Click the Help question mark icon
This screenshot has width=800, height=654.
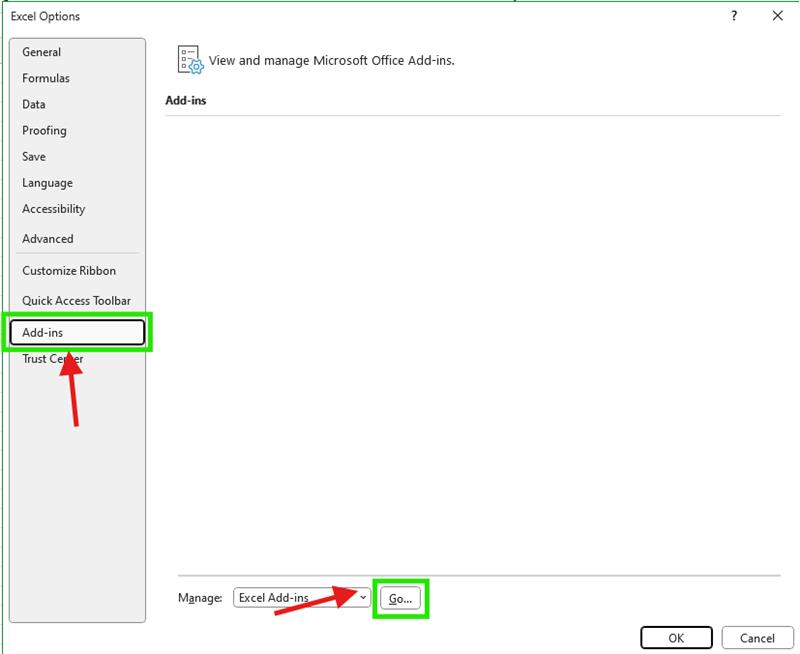click(734, 16)
